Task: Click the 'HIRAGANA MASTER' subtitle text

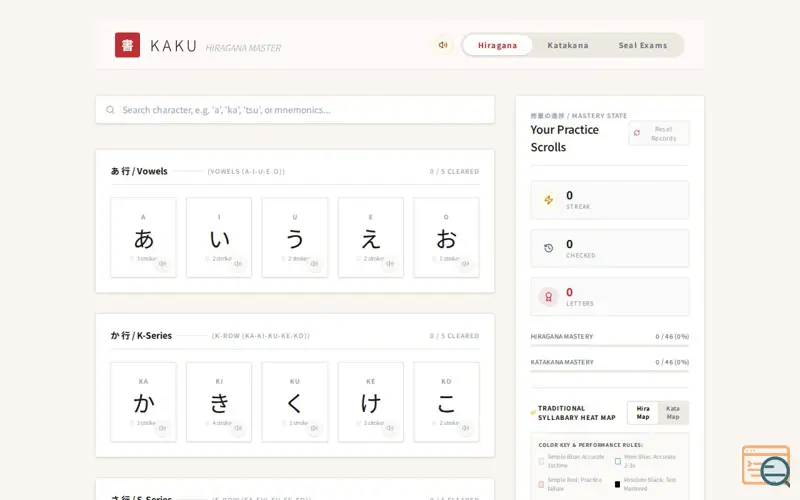Action: pyautogui.click(x=243, y=48)
